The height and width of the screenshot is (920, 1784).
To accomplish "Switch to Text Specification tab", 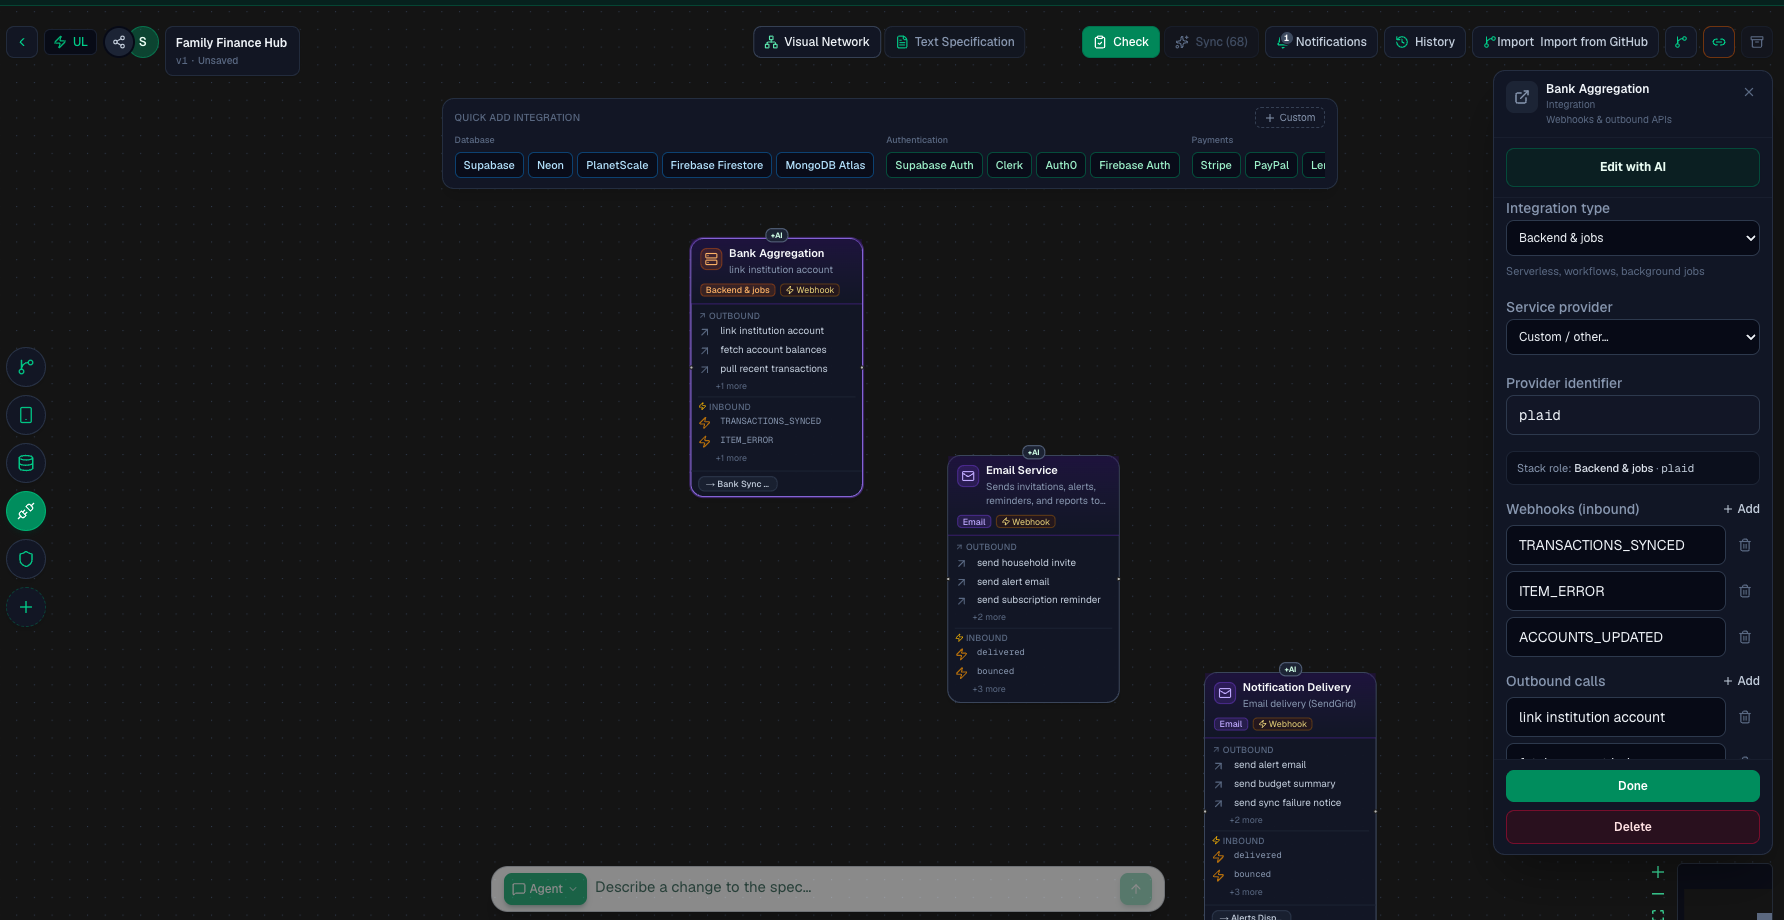I will click(955, 42).
